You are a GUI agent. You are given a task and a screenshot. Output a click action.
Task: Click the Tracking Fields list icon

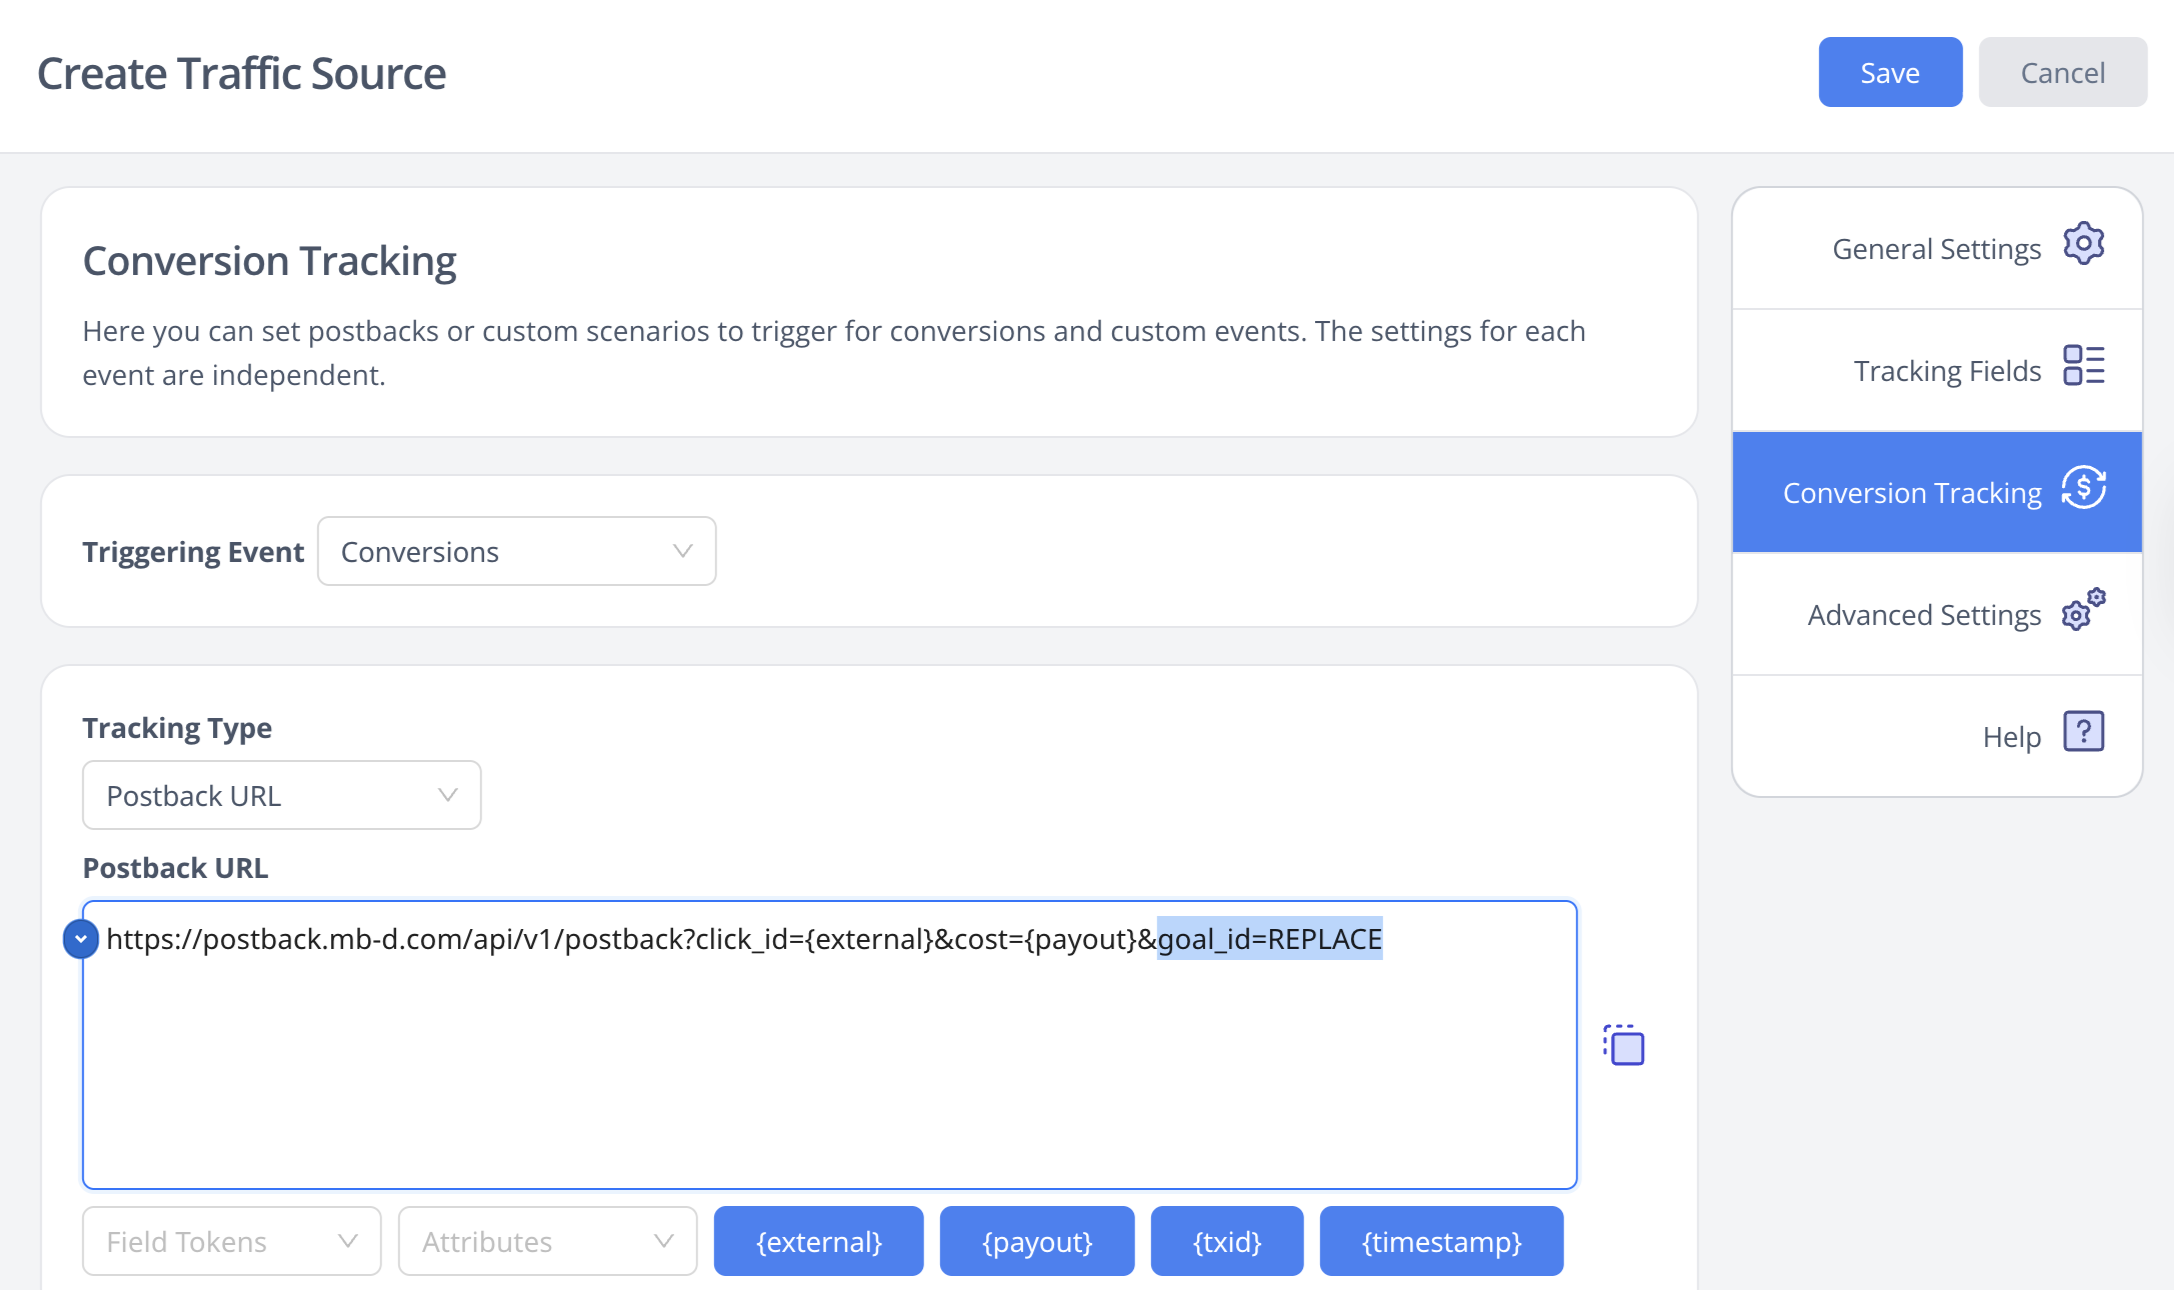click(2084, 366)
